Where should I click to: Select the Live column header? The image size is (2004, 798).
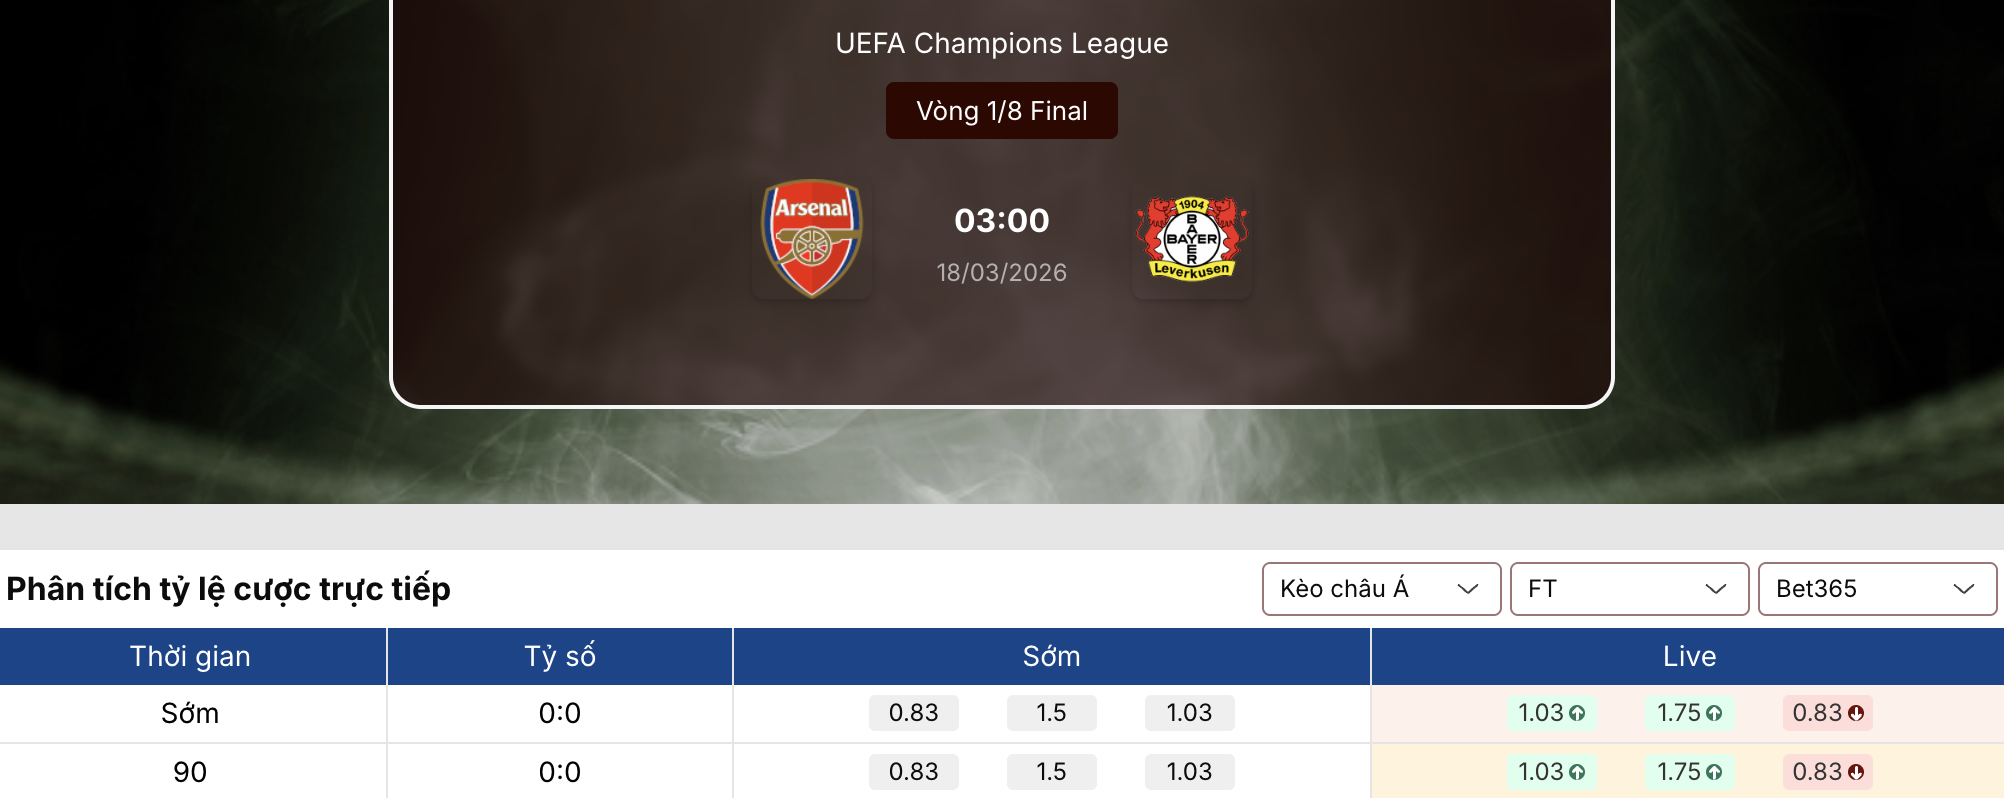[x=1689, y=657]
